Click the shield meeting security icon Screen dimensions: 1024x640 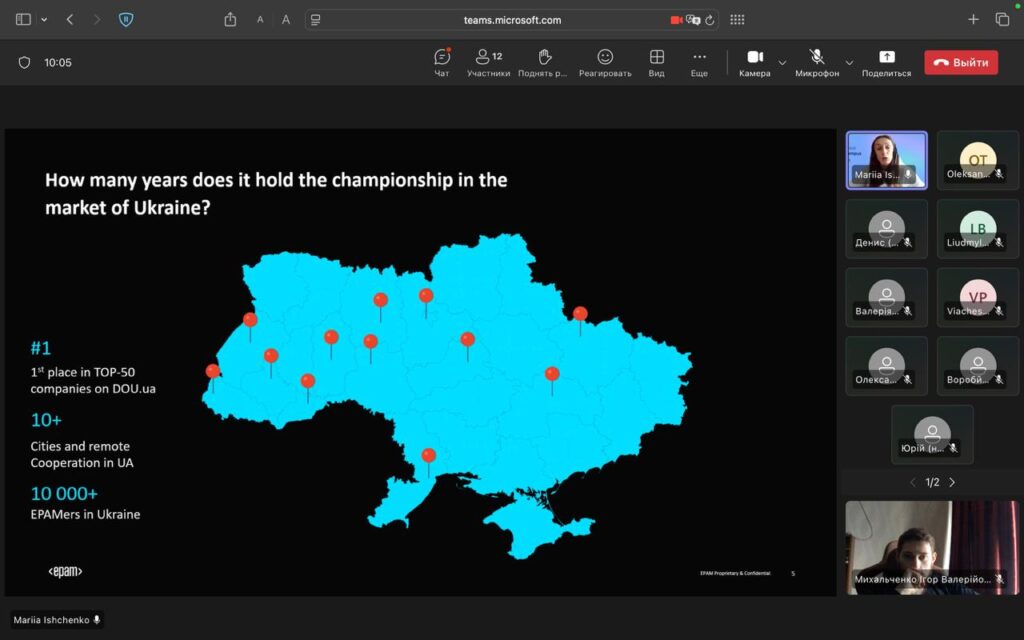click(x=24, y=63)
